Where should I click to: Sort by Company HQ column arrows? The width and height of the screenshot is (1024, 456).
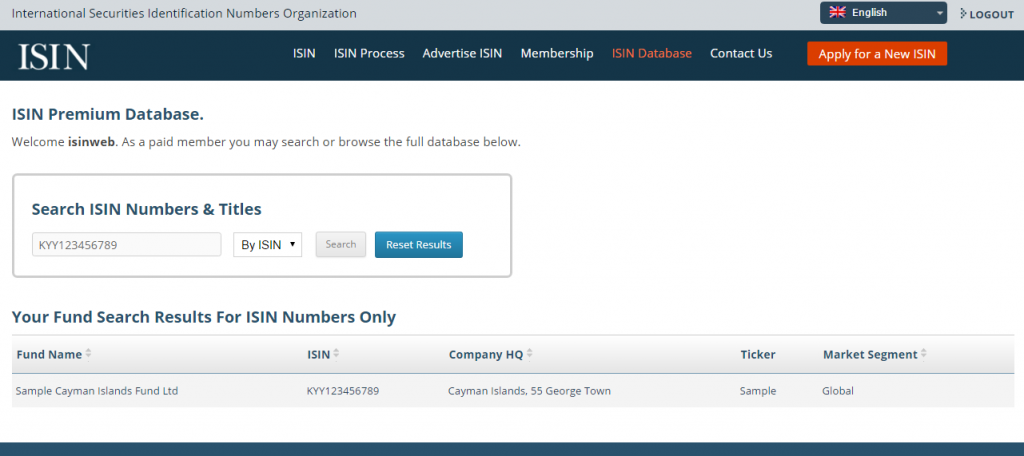pyautogui.click(x=530, y=354)
